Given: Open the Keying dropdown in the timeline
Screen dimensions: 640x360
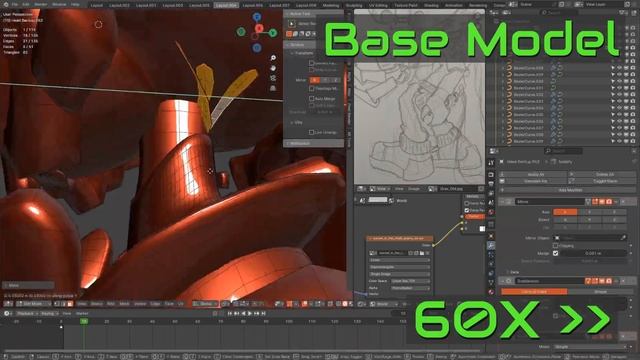Looking at the screenshot, I should pos(48,313).
